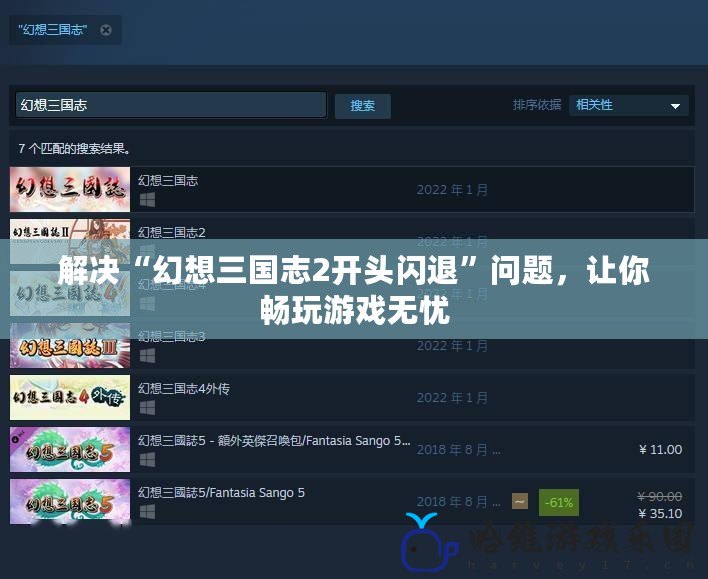
Task: Open the 幻想三國誌III game thumbnail
Action: (x=70, y=346)
